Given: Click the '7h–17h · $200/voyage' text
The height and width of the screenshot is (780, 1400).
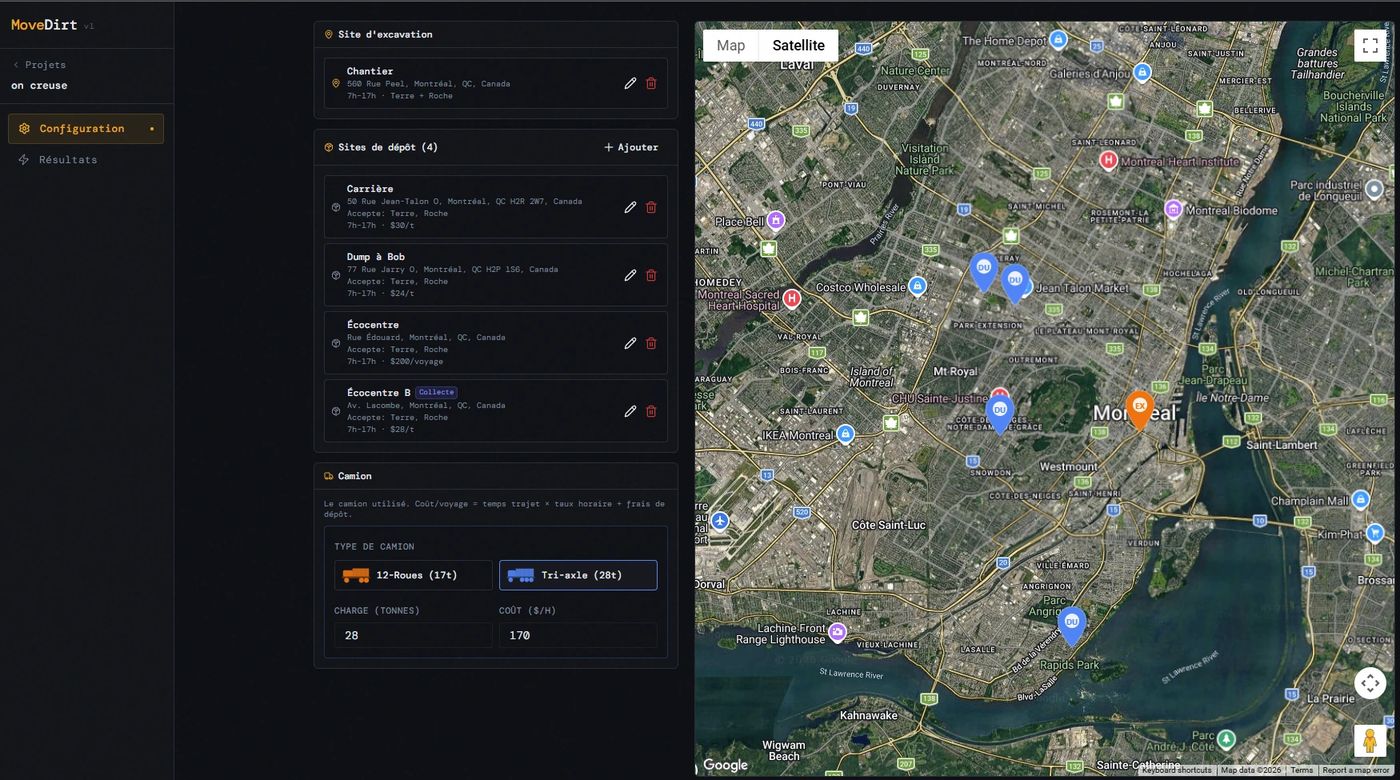Looking at the screenshot, I should coord(397,361).
